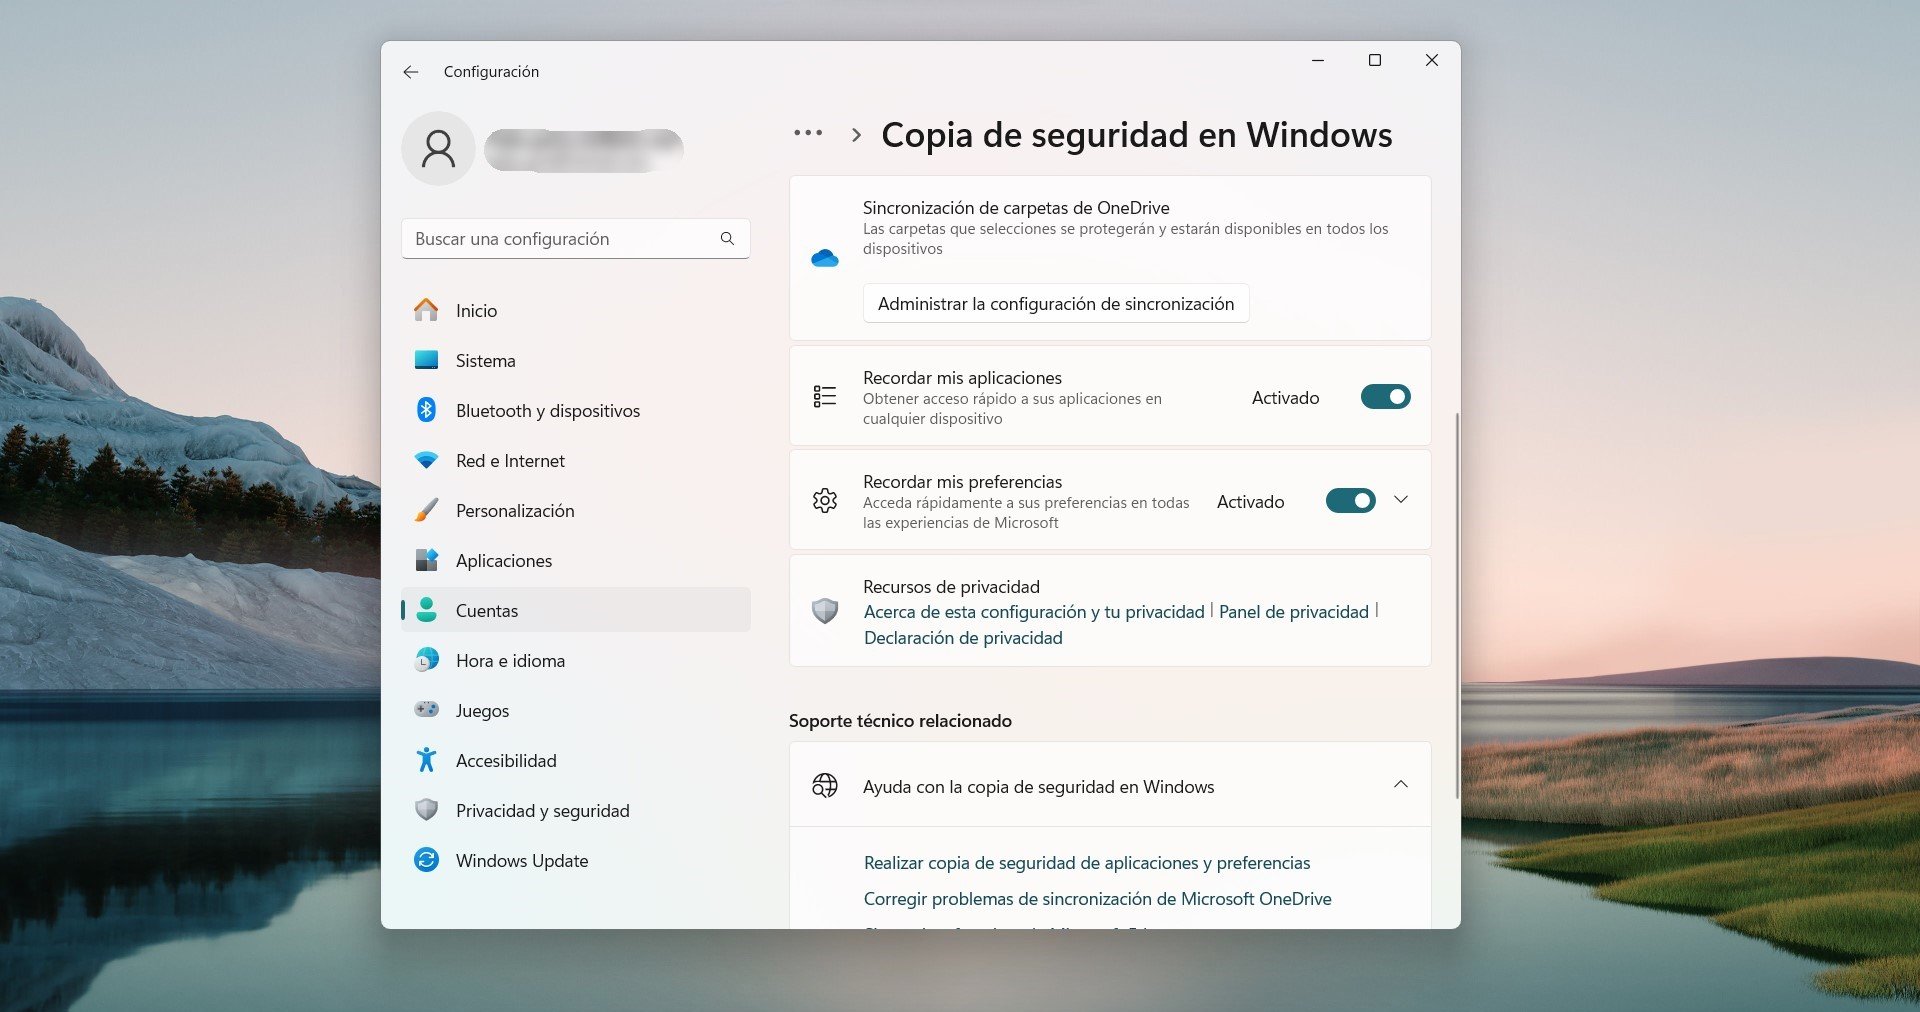The width and height of the screenshot is (1920, 1012).
Task: Click the globe help icon beside Ayuda
Action: coord(825,786)
